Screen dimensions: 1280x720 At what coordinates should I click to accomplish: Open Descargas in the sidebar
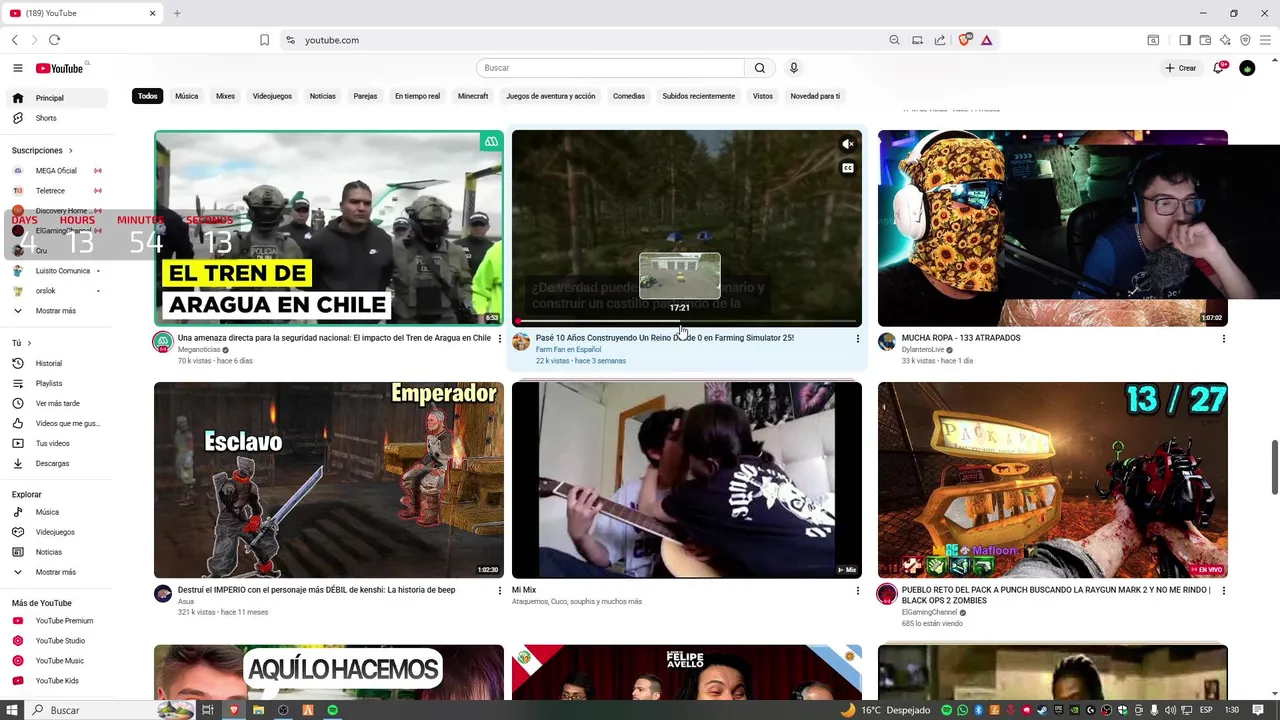tap(56, 463)
